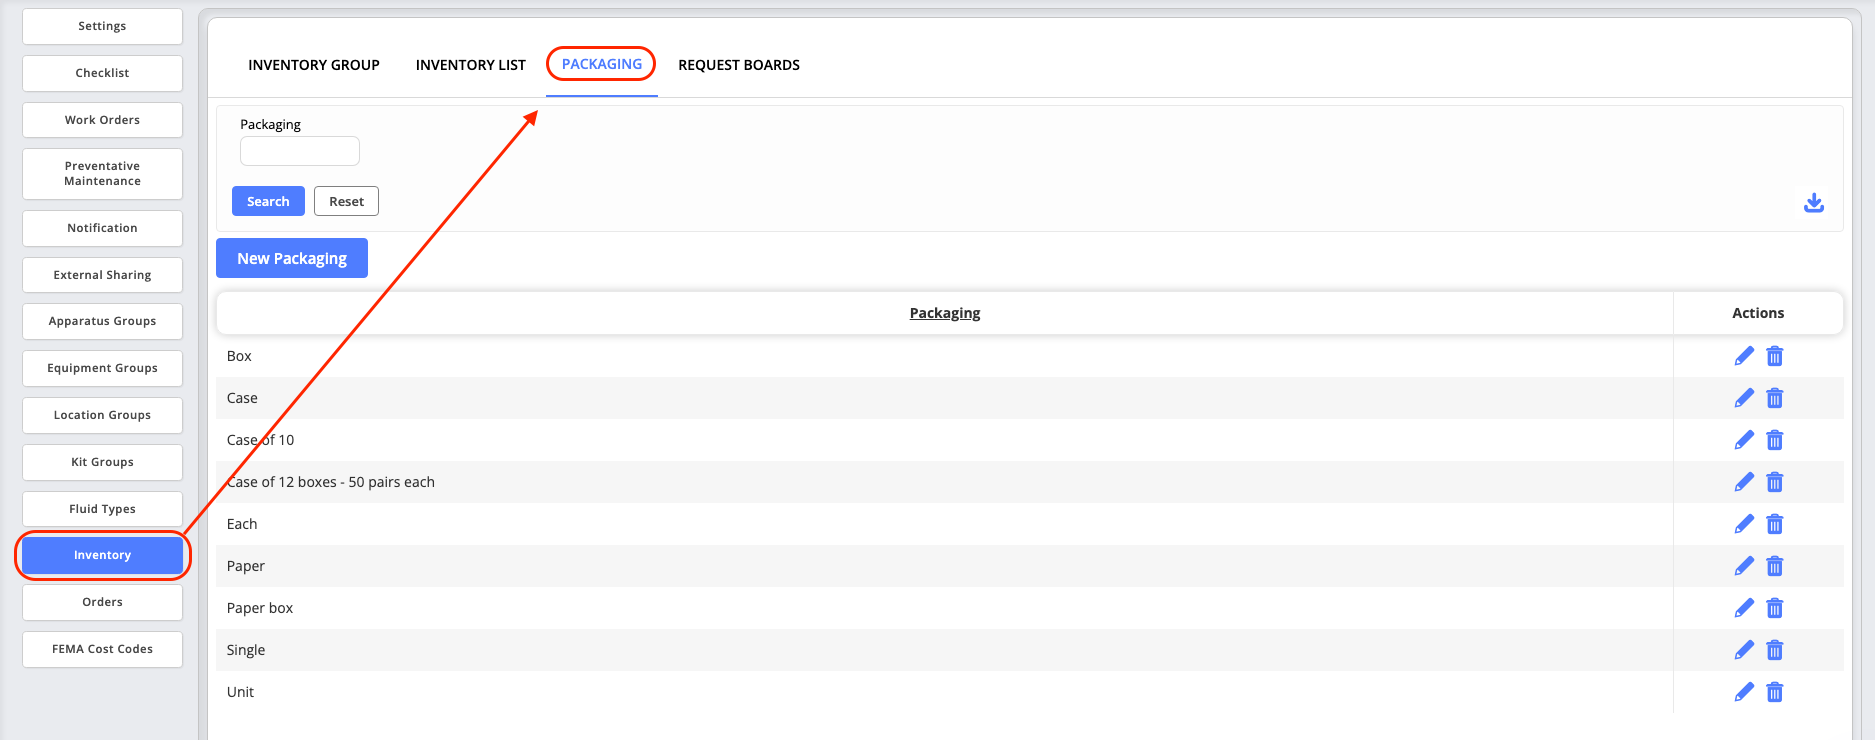Viewport: 1875px width, 740px height.
Task: Click the 'Unit' row text
Action: [240, 692]
